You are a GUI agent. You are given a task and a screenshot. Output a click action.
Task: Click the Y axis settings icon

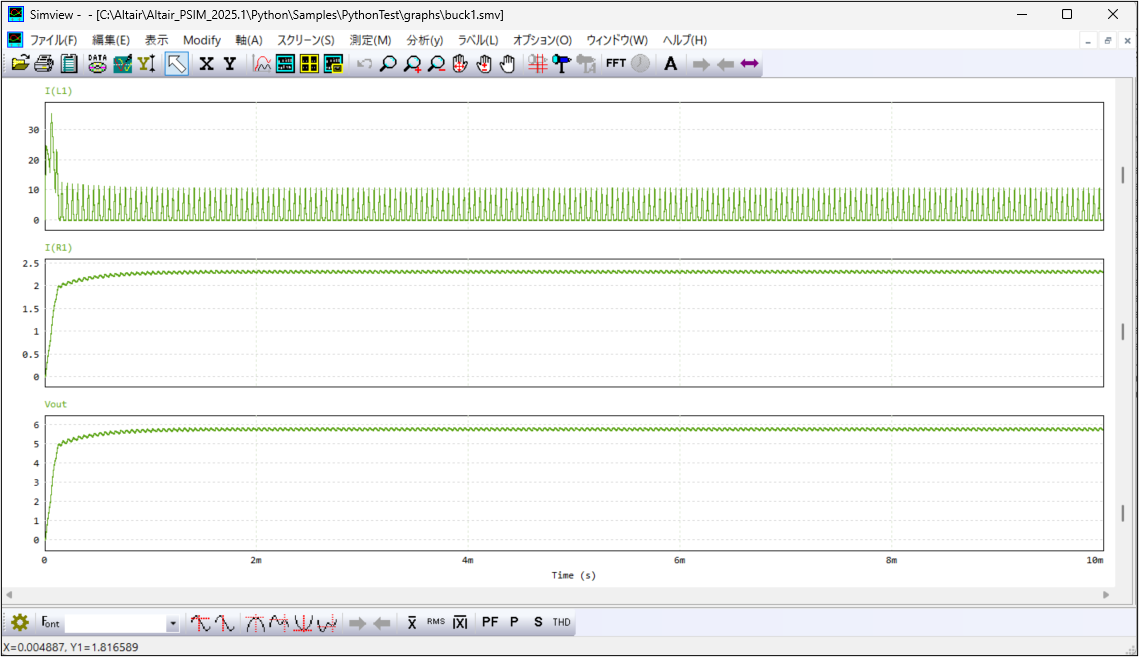(x=229, y=64)
